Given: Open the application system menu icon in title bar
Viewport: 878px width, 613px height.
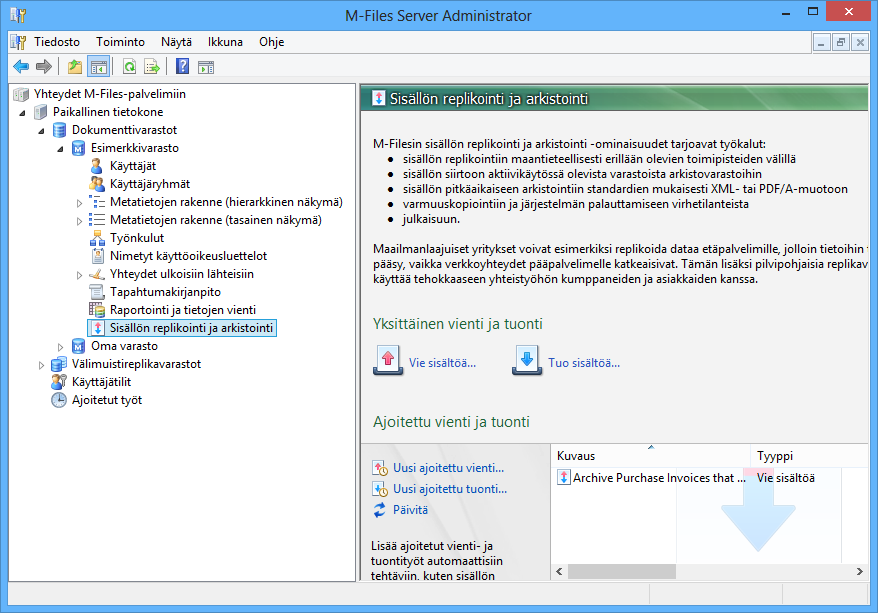Looking at the screenshot, I should coord(18,15).
